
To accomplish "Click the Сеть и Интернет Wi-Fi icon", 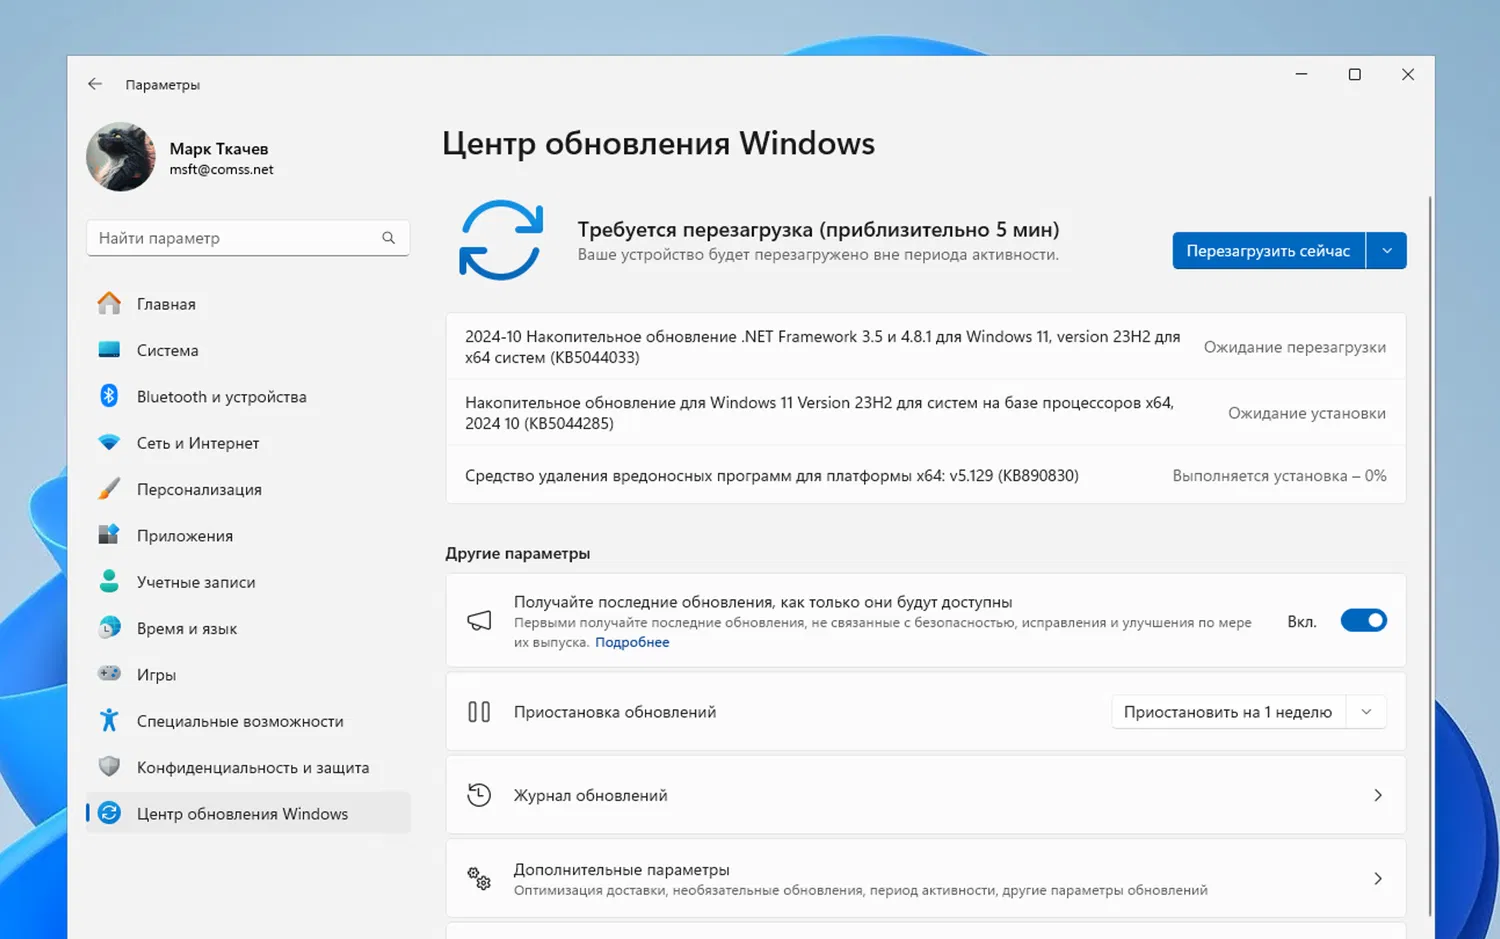I will [x=109, y=442].
